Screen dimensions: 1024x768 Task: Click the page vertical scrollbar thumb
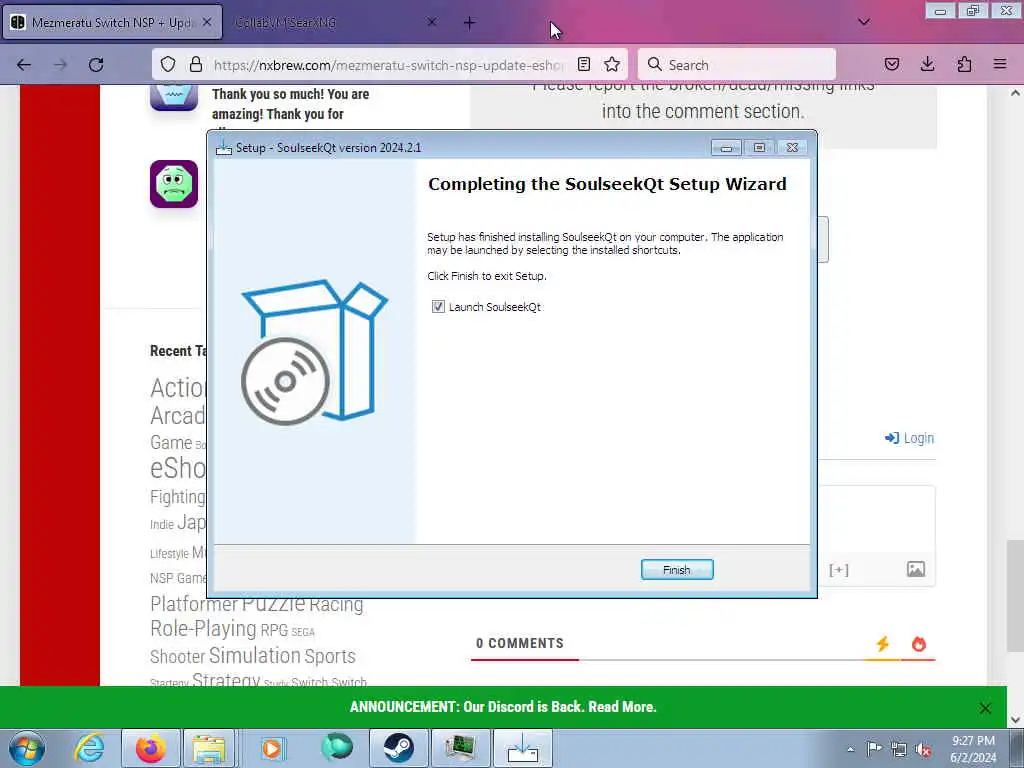coord(1015,596)
